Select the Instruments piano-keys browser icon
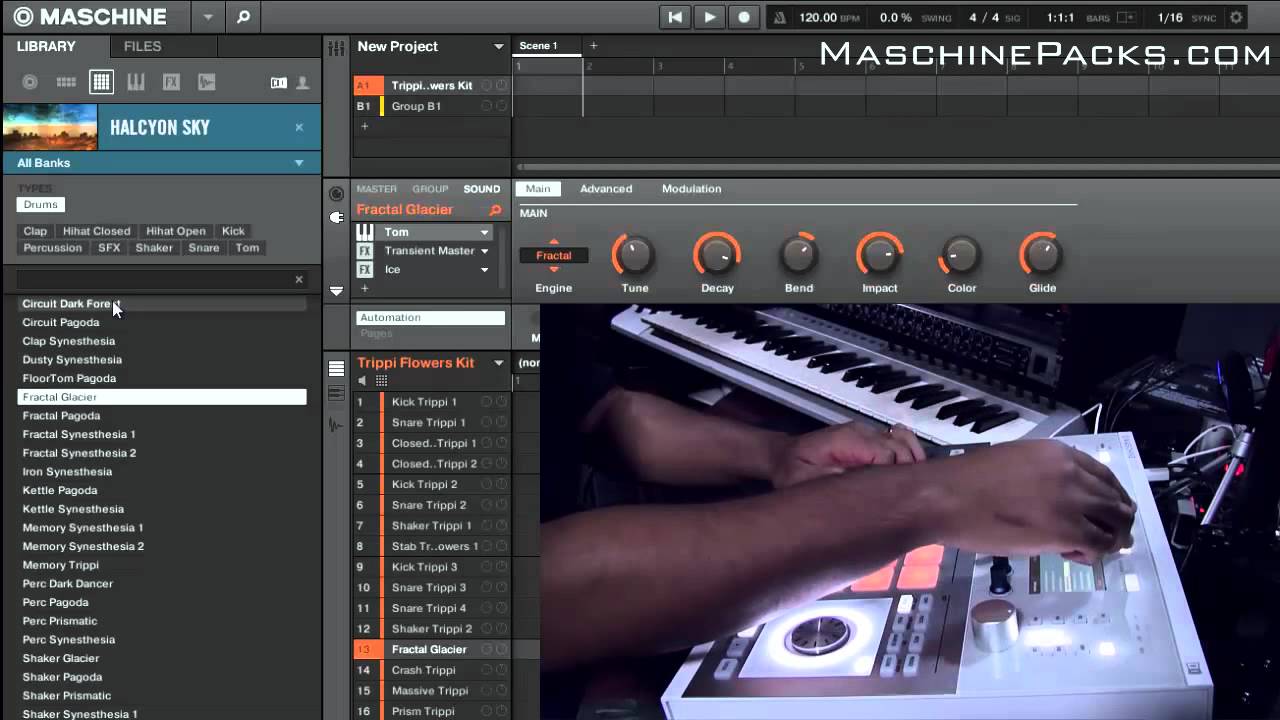 coord(136,82)
